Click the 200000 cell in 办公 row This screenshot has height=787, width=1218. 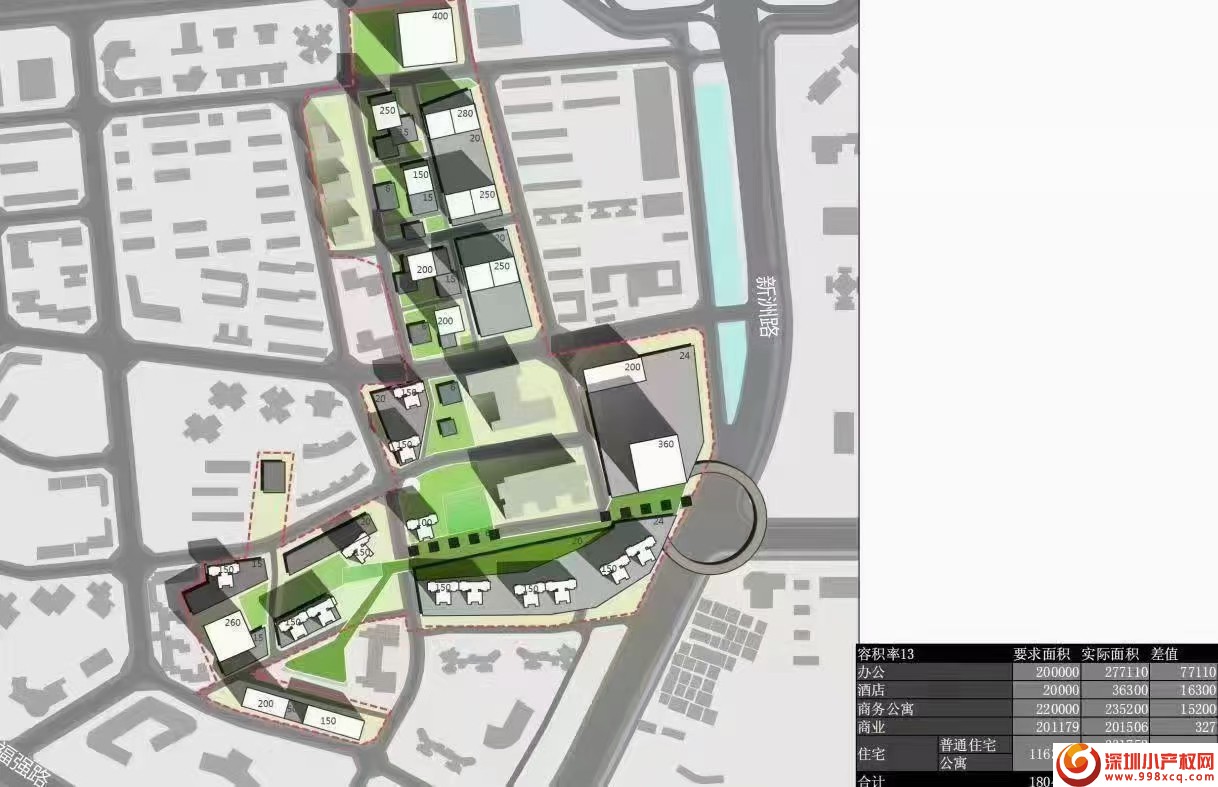coord(1046,673)
